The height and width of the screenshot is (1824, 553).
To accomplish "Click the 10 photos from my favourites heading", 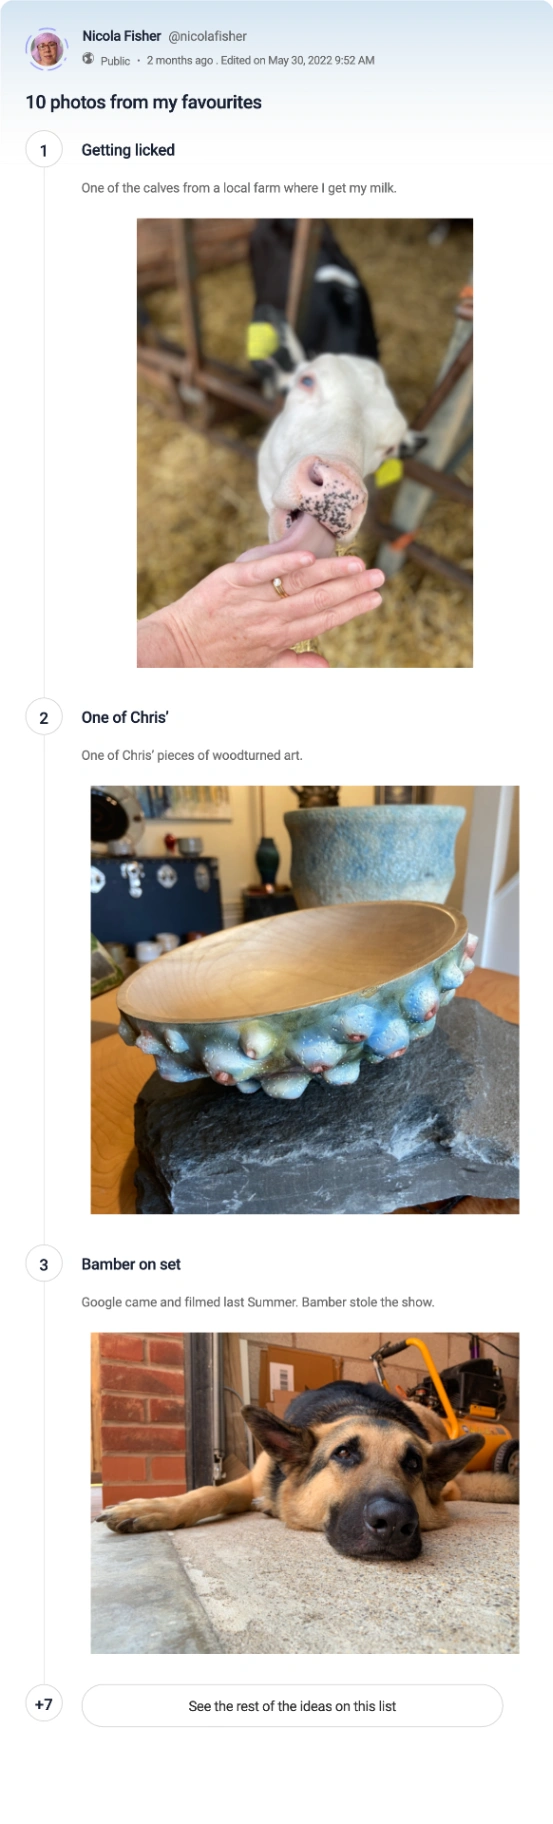I will [144, 102].
